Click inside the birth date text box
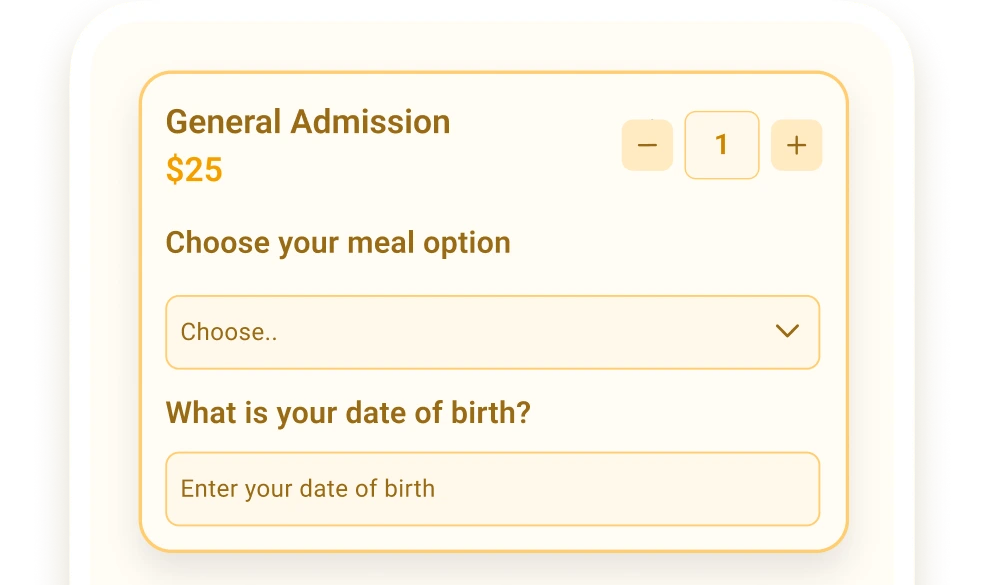 pos(492,489)
